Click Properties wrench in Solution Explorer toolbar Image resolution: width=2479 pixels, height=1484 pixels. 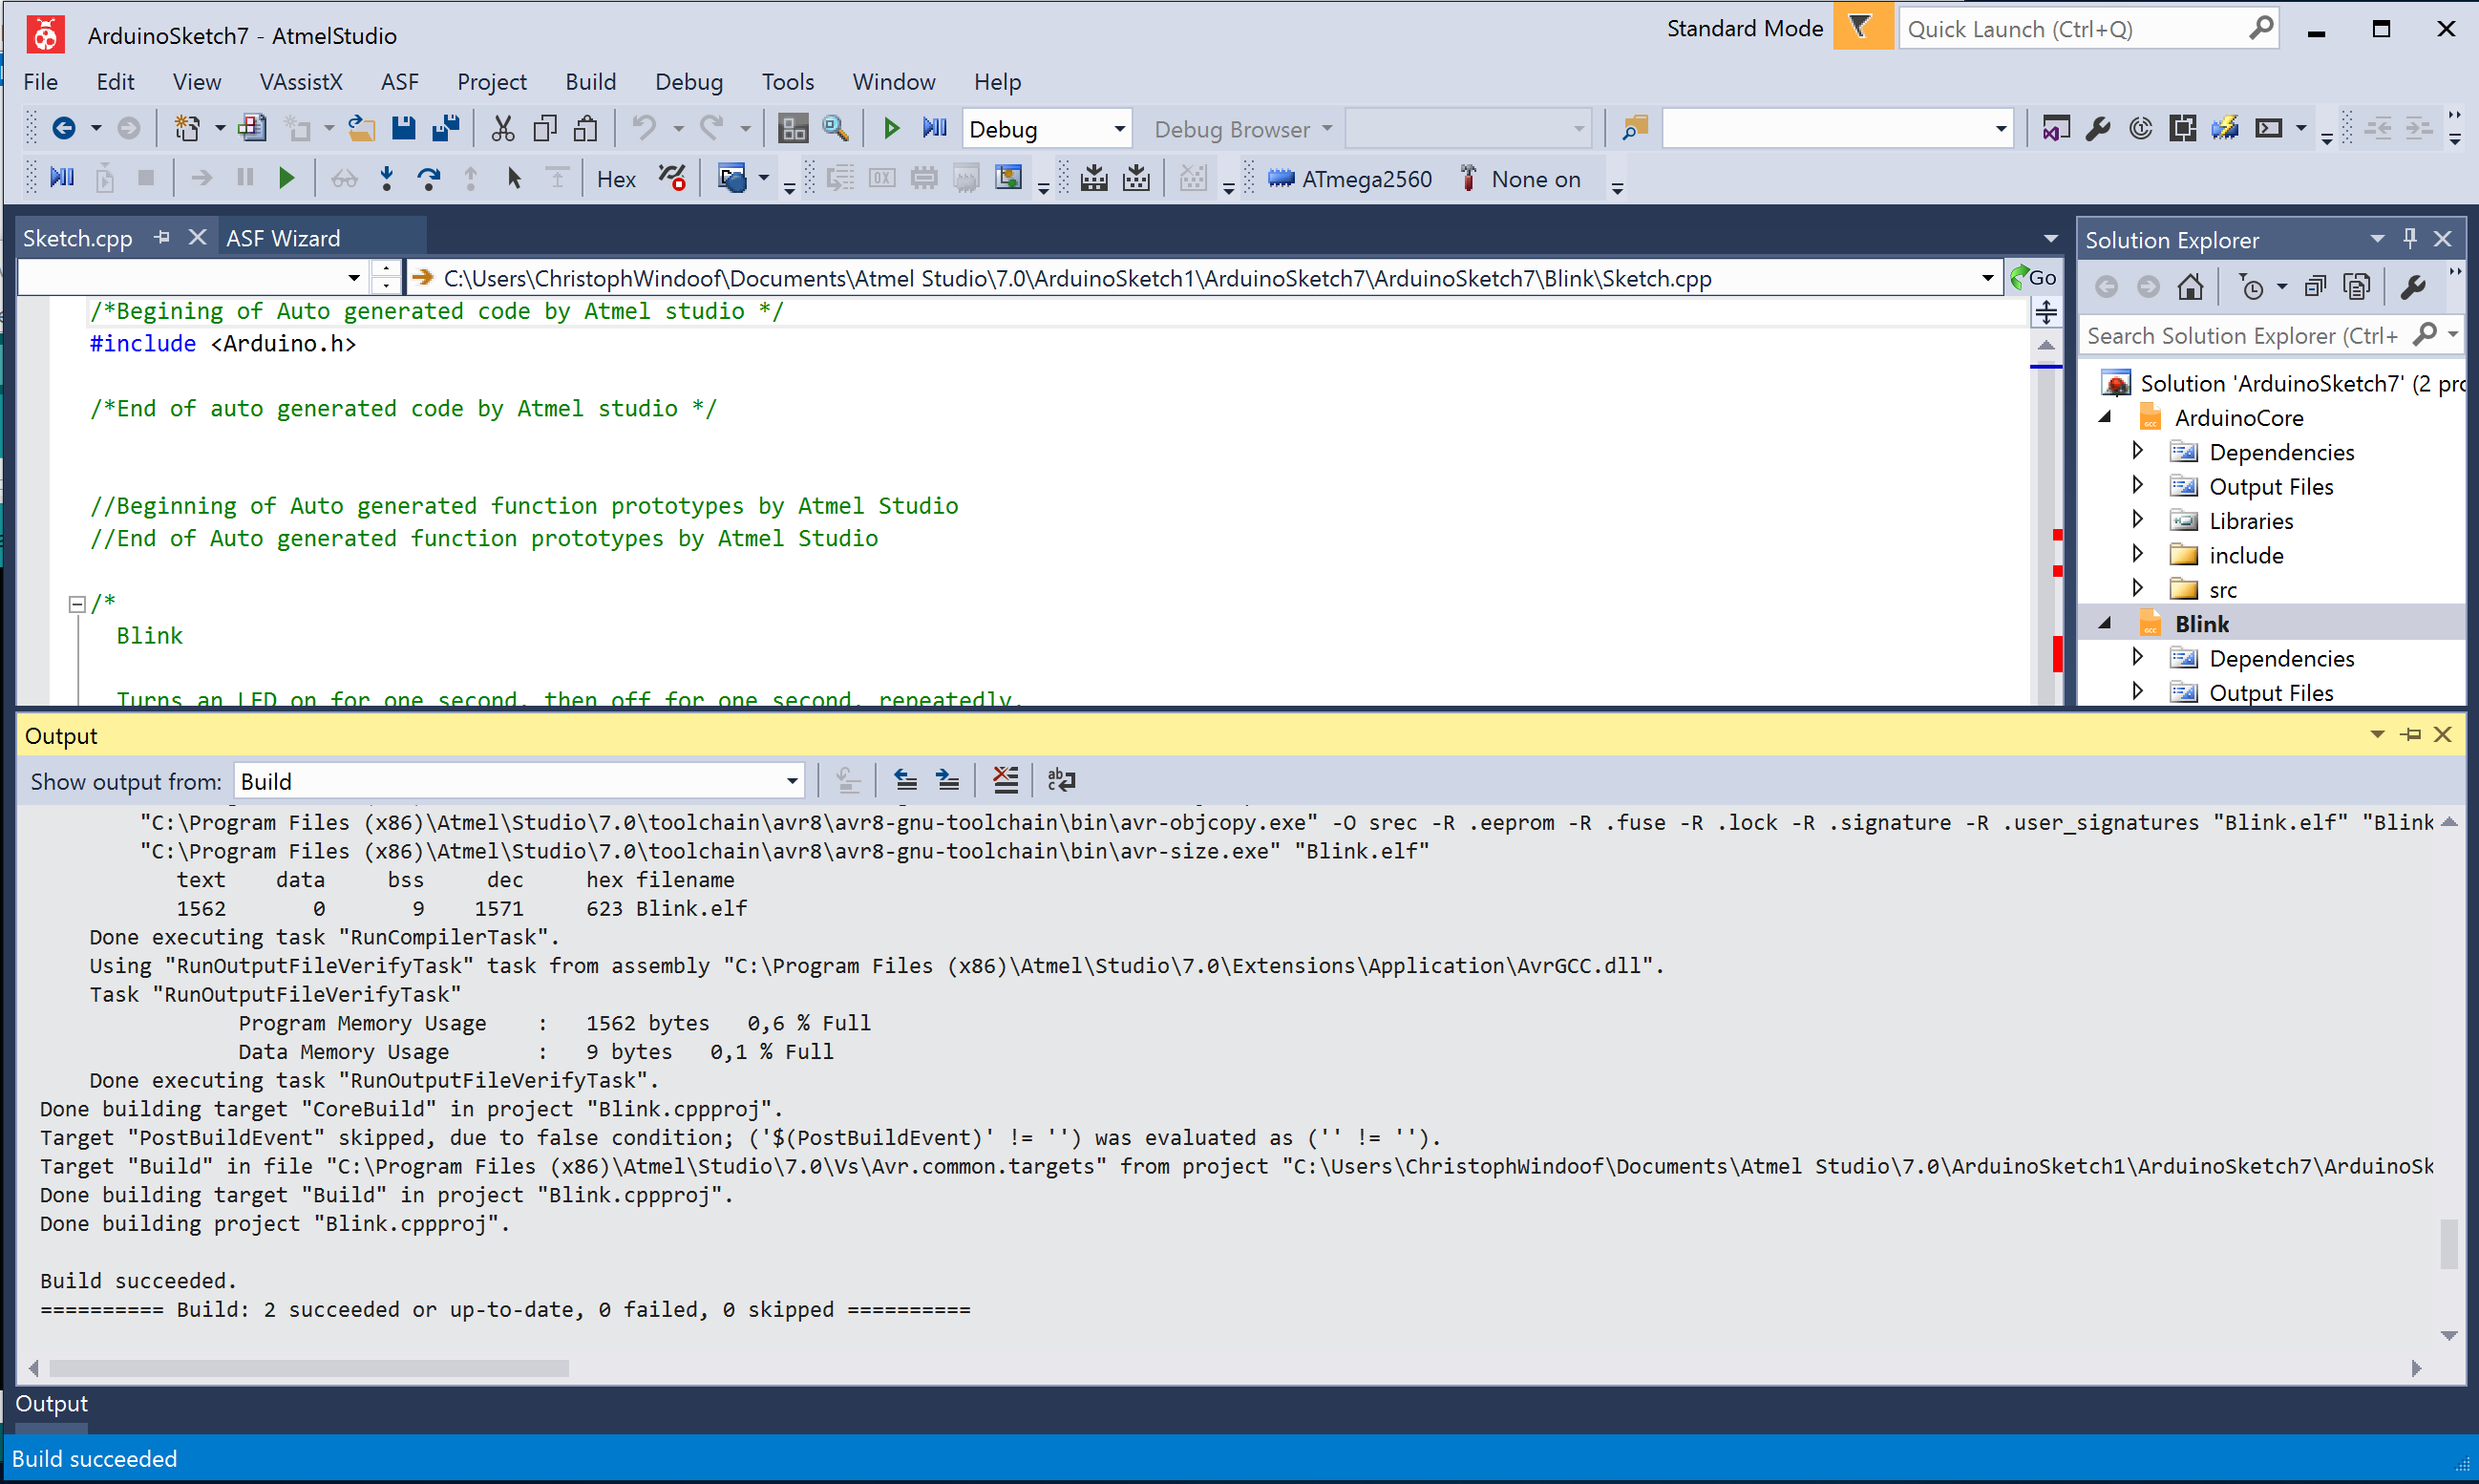coord(2413,288)
